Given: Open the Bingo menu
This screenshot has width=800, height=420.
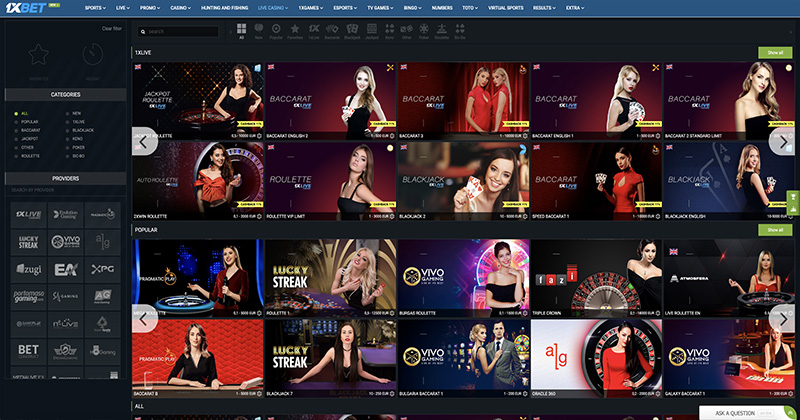Looking at the screenshot, I should point(412,8).
